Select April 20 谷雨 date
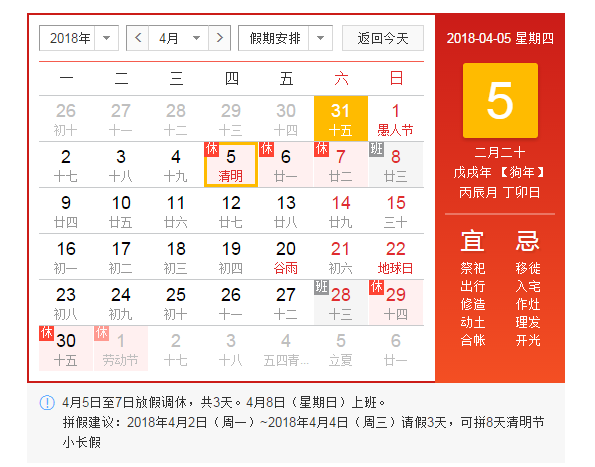 tap(286, 257)
